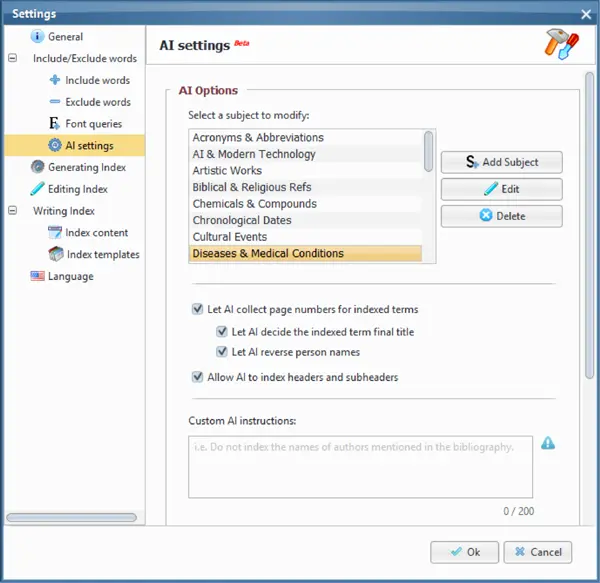Select Artistic Works subject
This screenshot has height=583, width=600.
[x=306, y=170]
